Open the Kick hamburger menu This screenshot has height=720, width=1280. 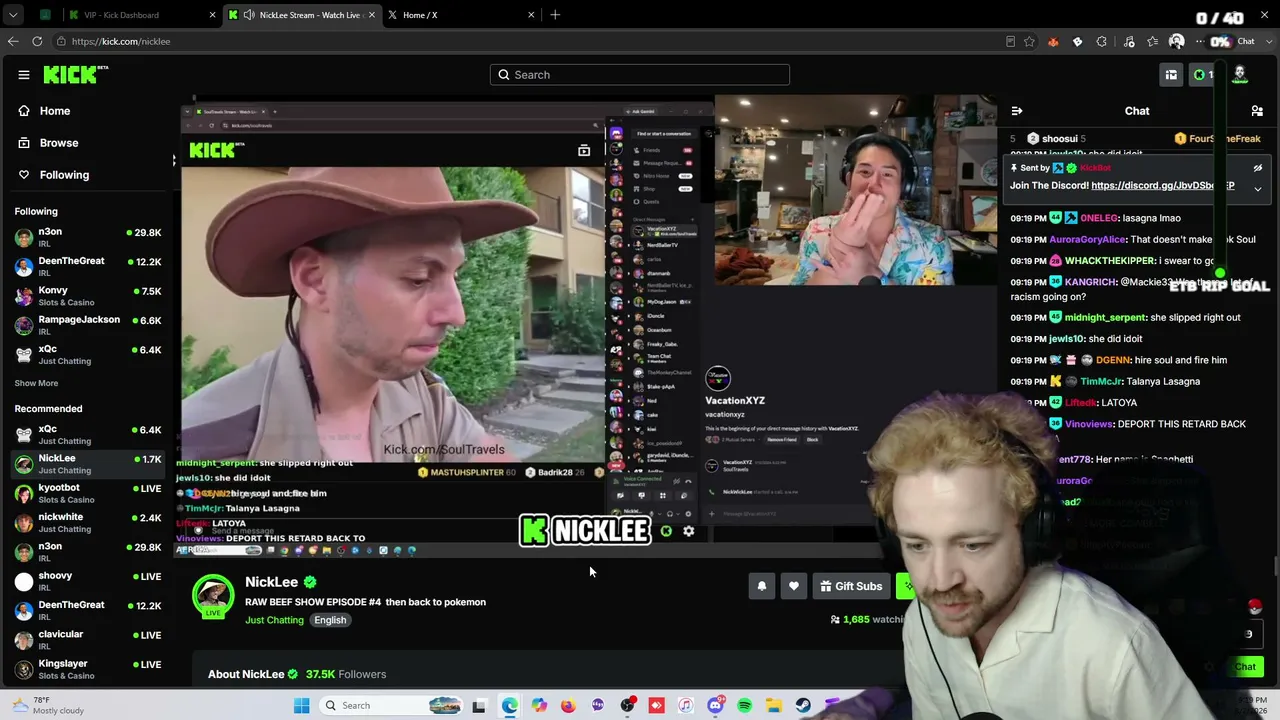24,75
